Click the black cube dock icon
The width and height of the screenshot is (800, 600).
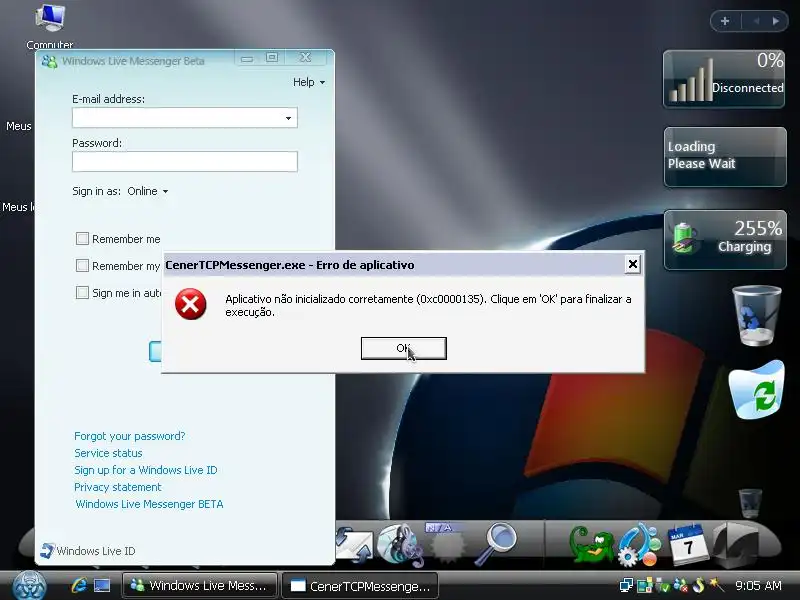[x=735, y=544]
